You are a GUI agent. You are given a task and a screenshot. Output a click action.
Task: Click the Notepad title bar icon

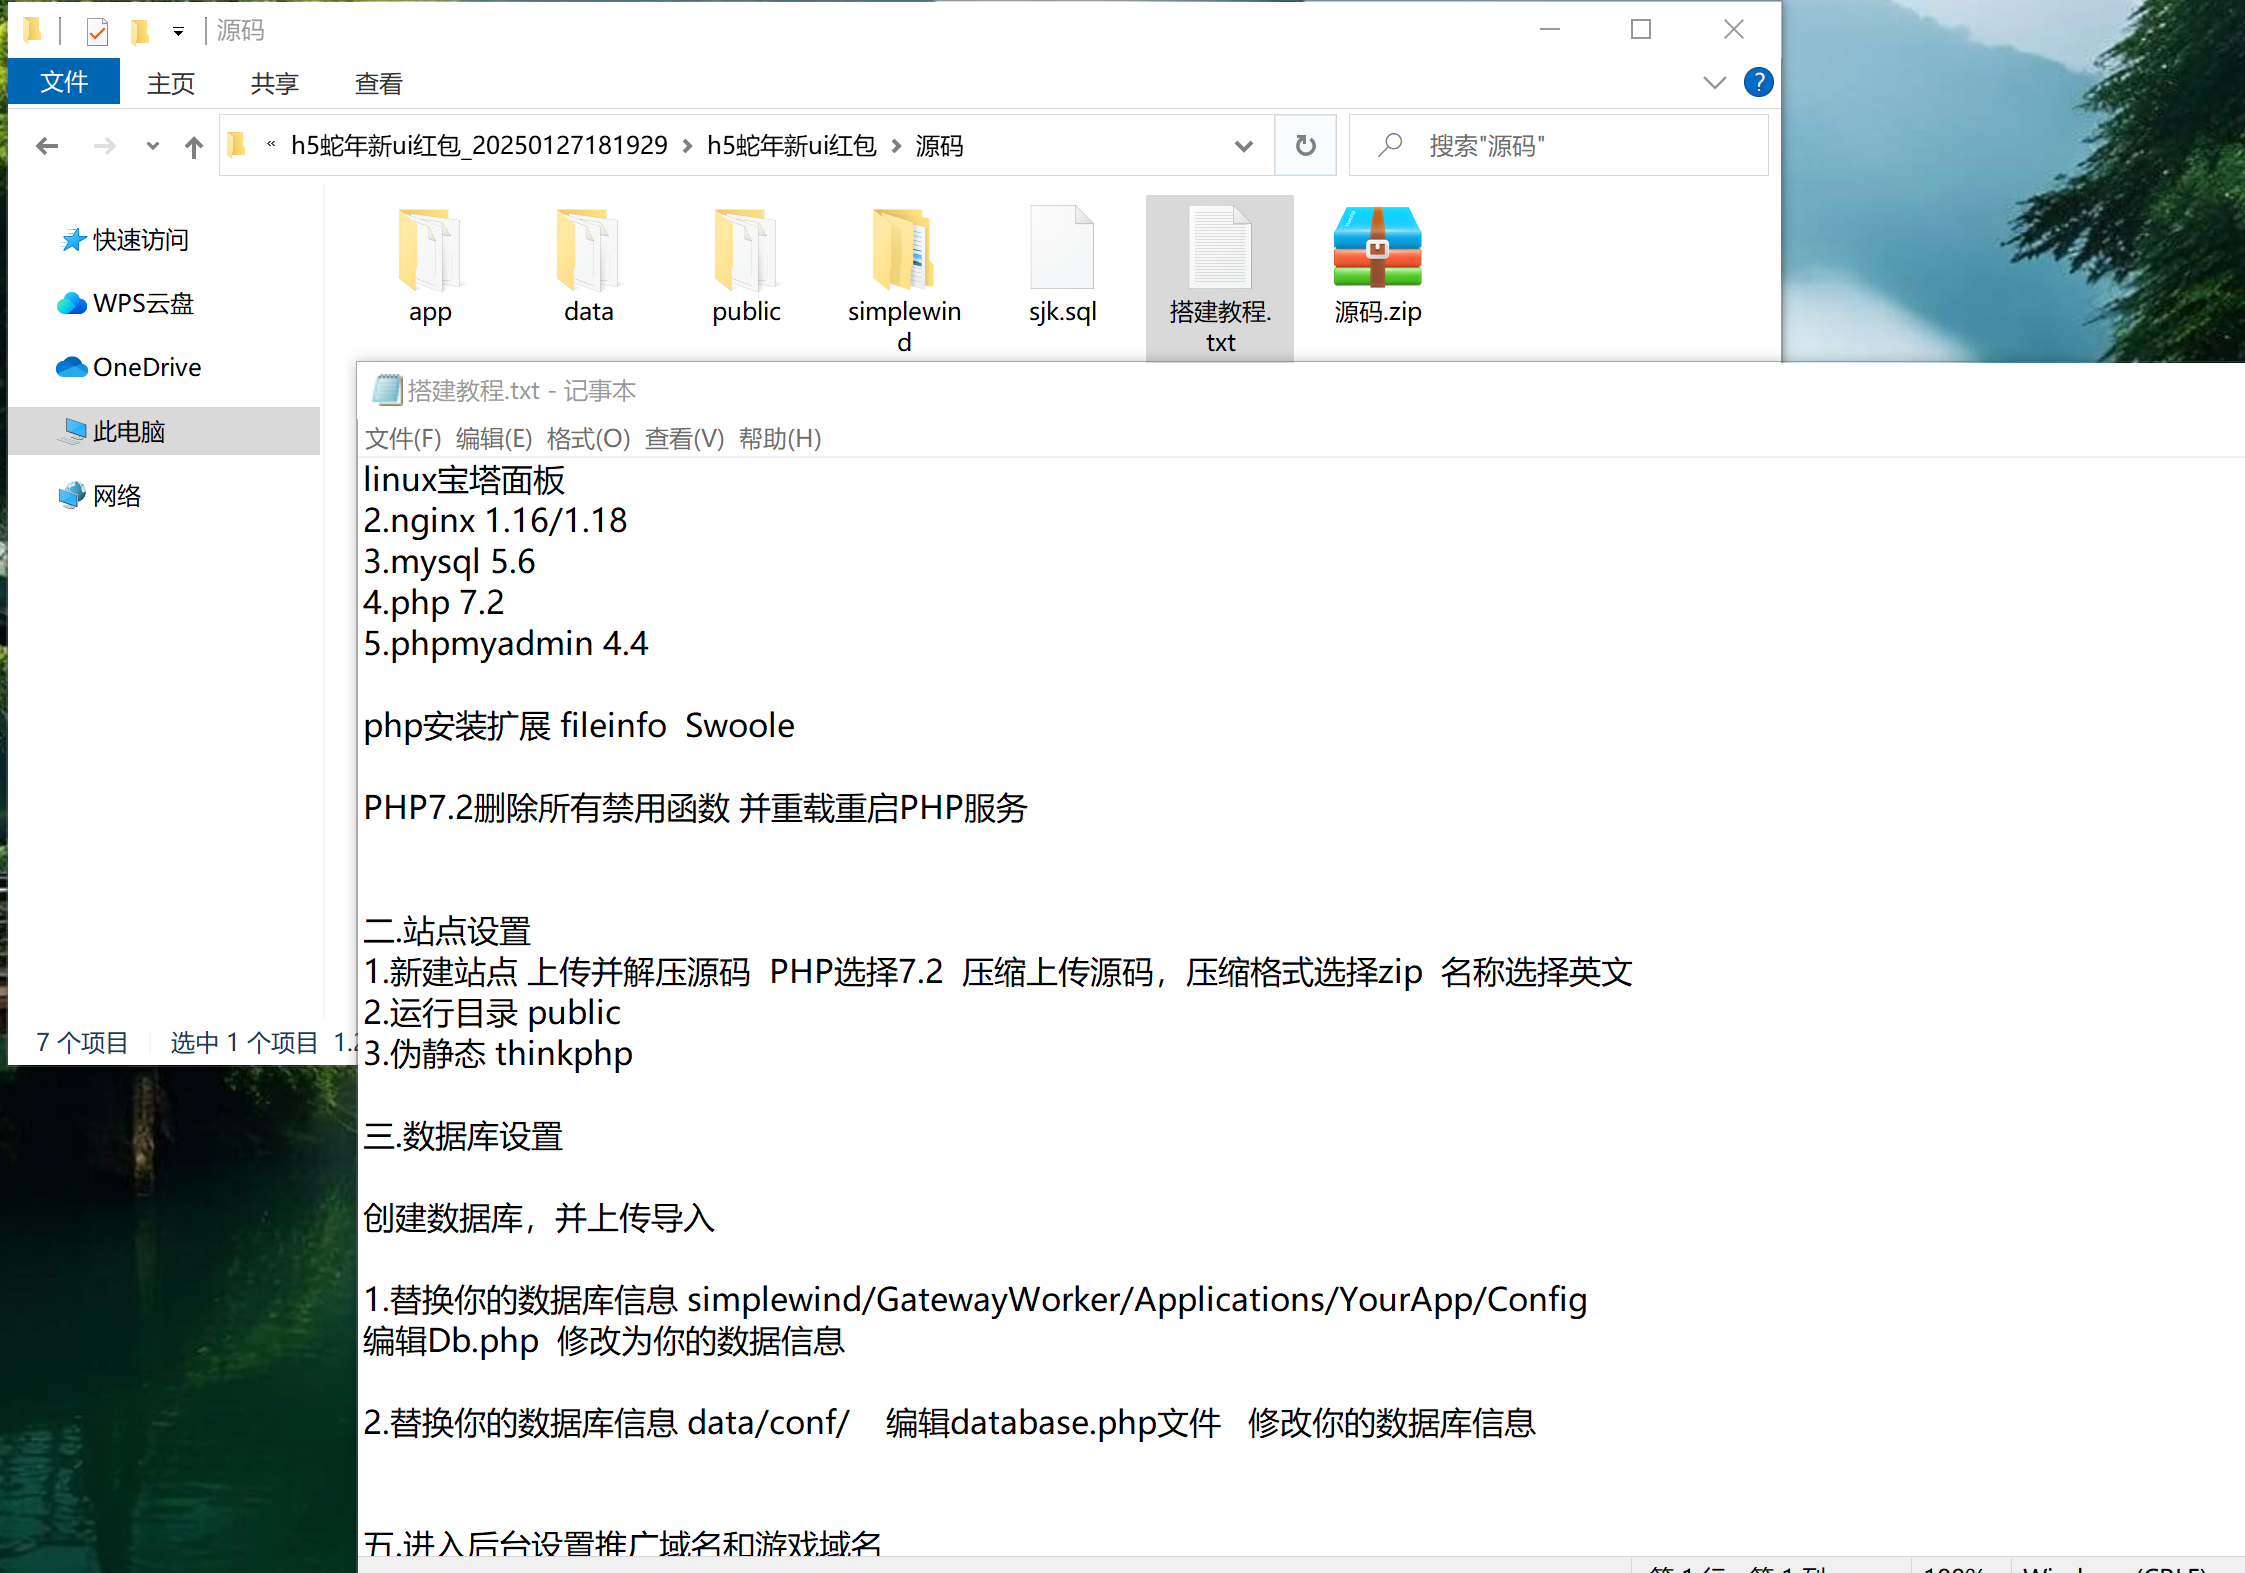pos(386,390)
